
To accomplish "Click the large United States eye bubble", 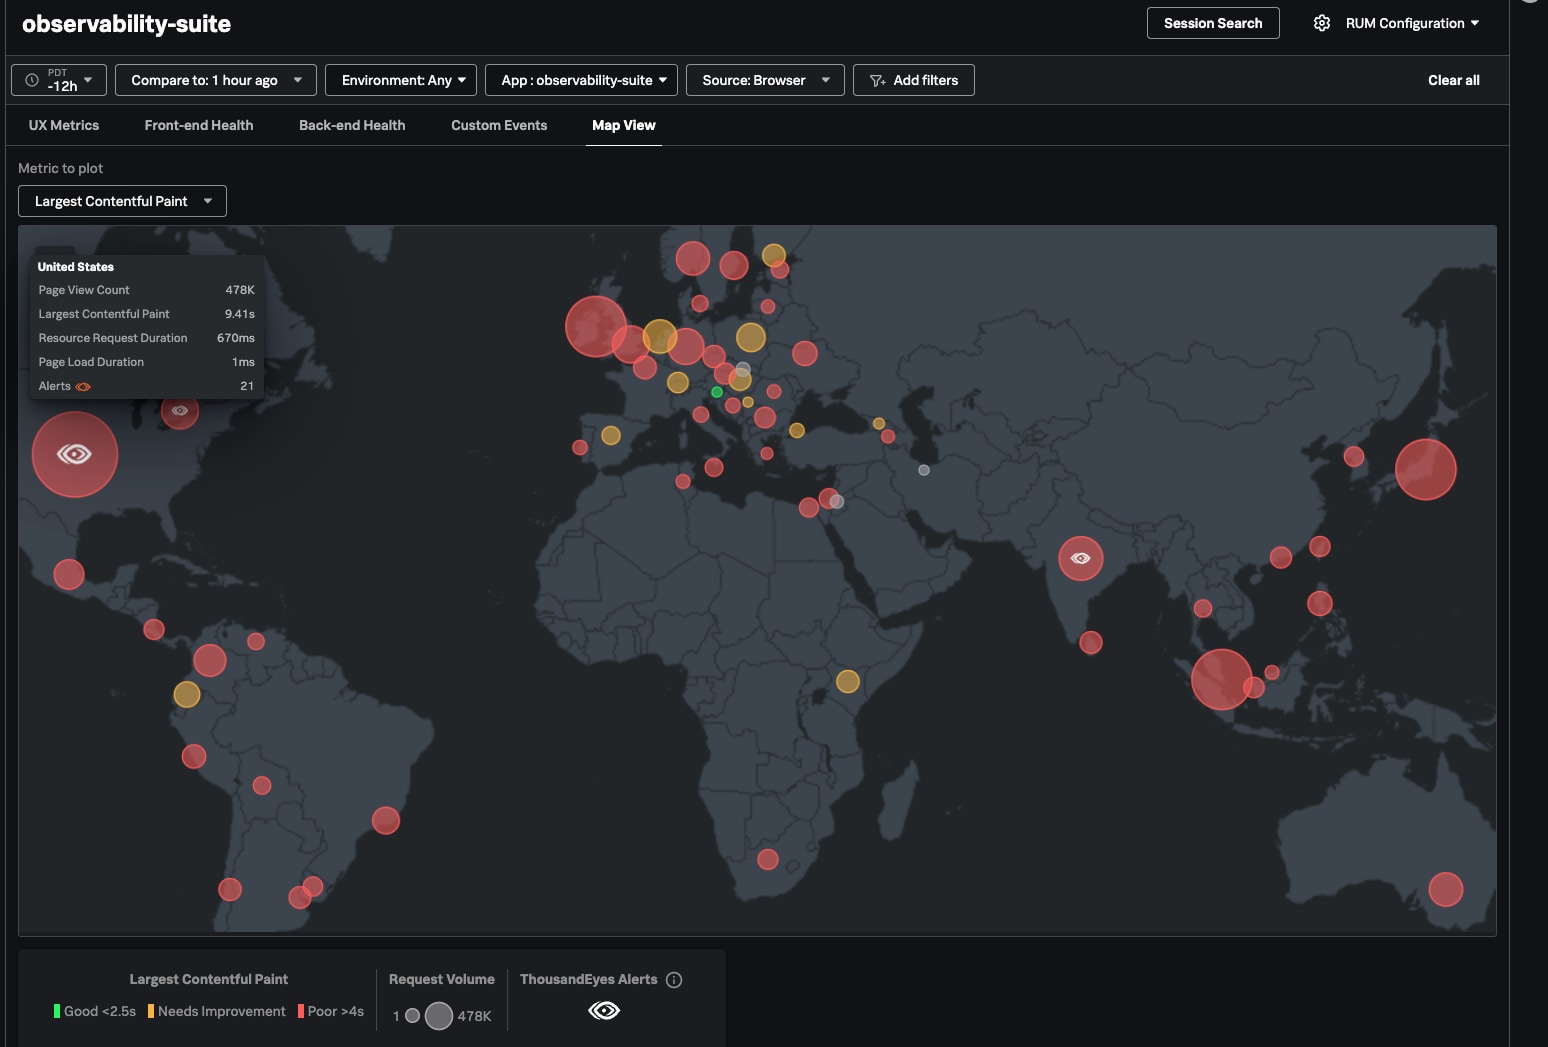I will click(75, 455).
